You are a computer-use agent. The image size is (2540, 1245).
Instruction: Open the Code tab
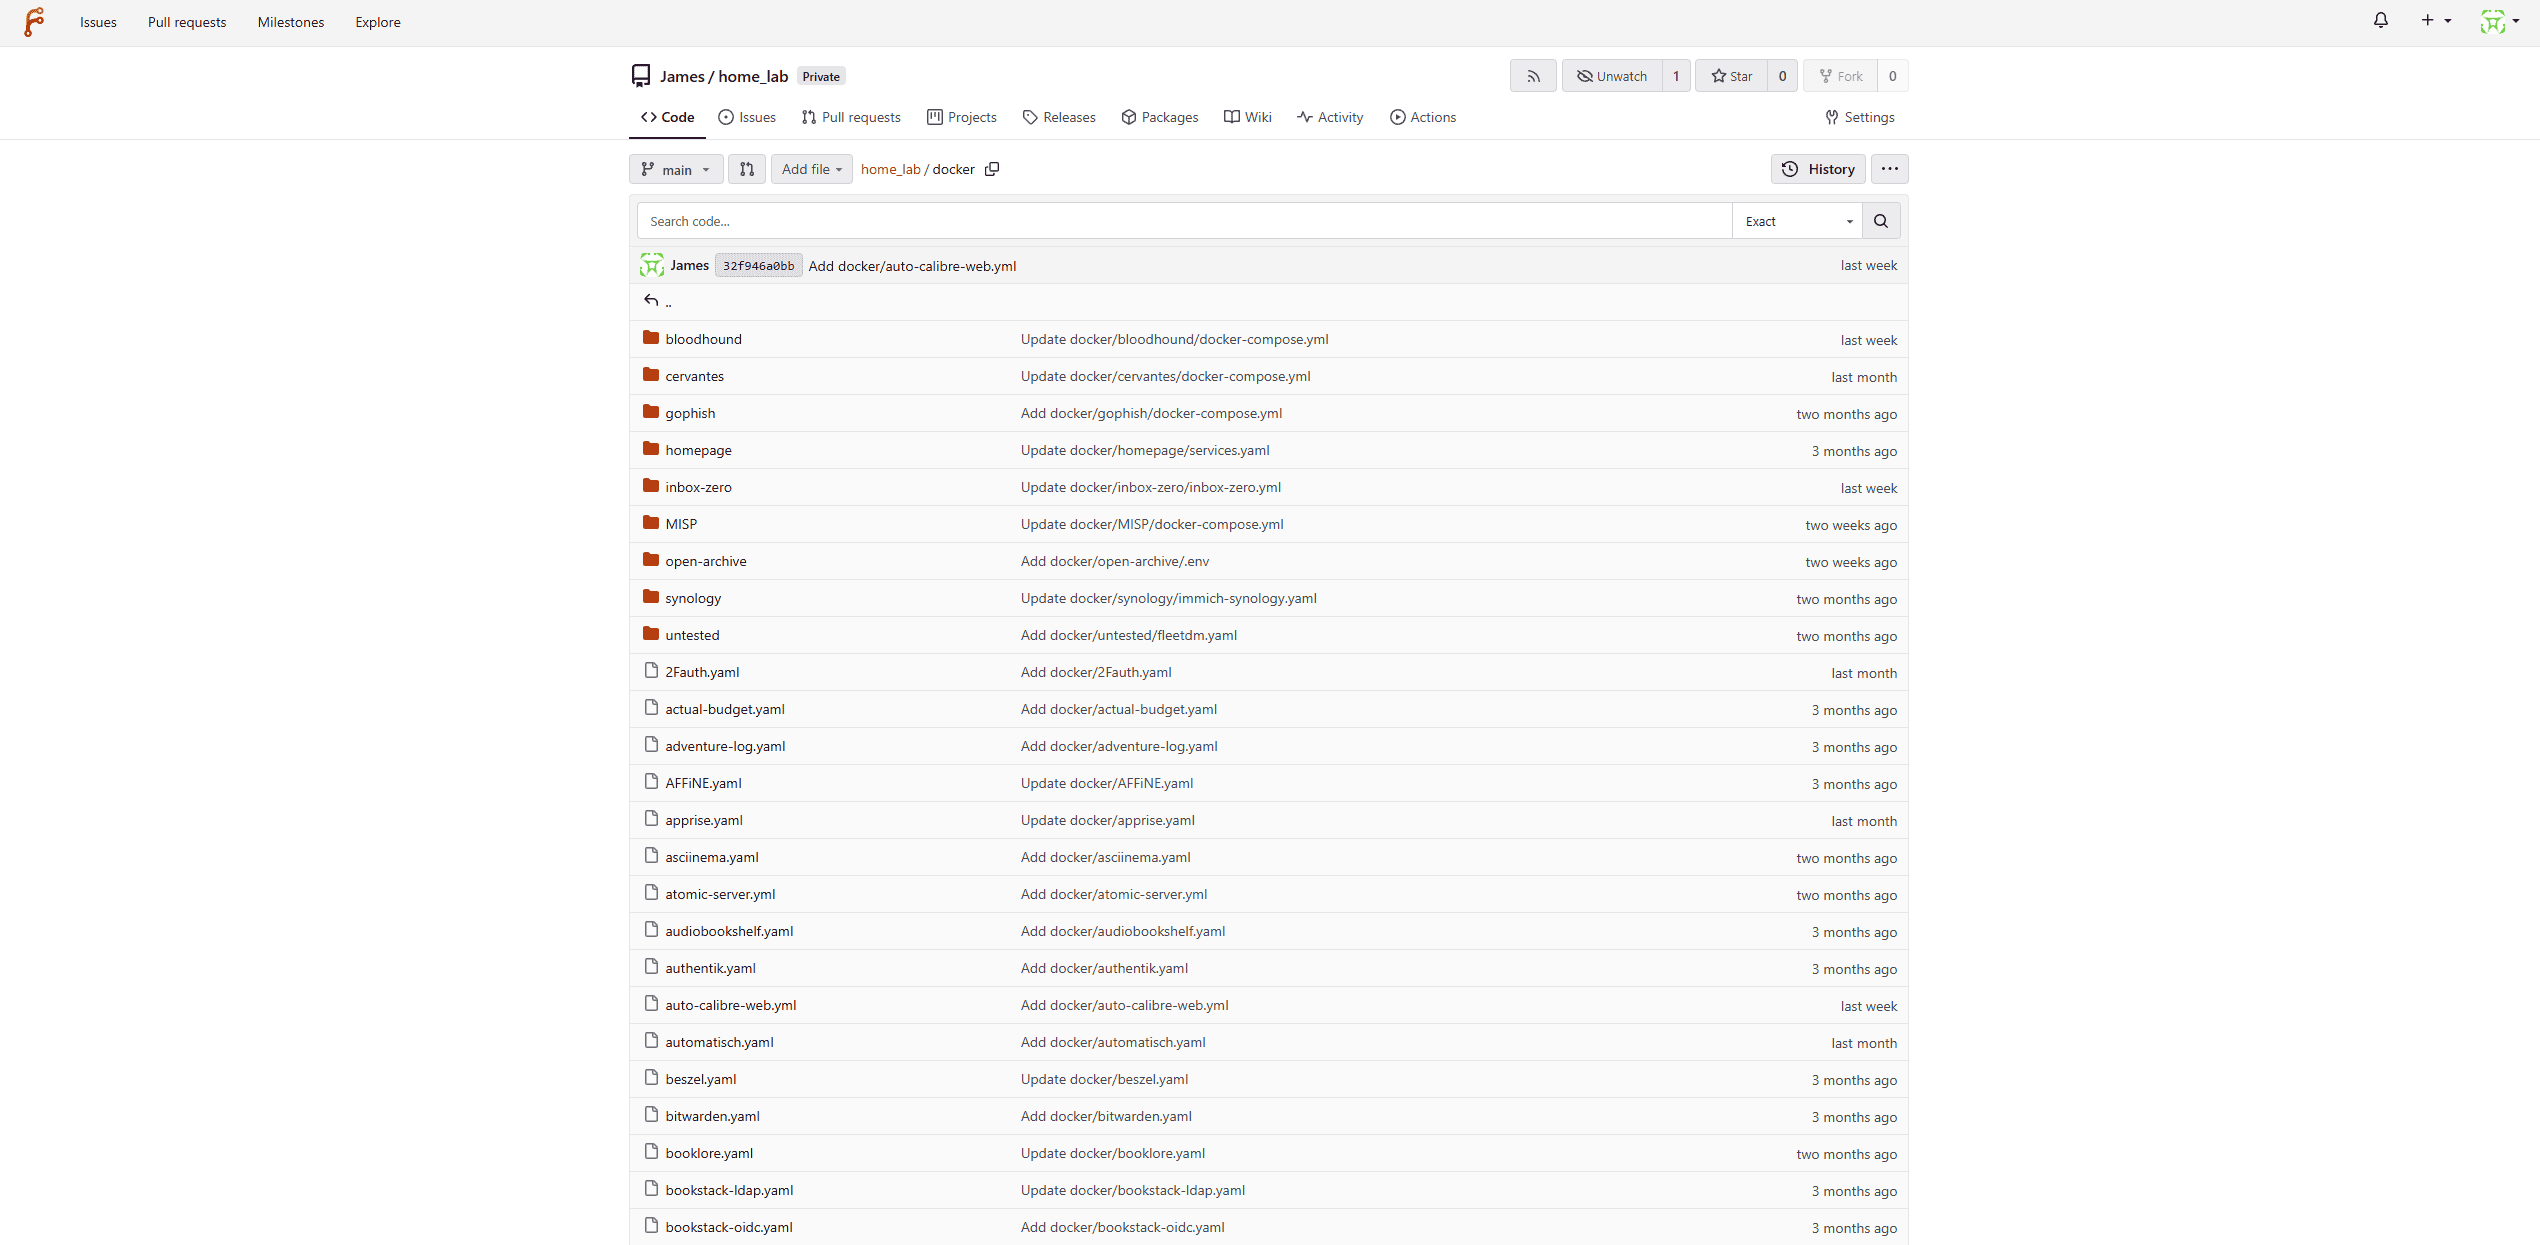667,117
